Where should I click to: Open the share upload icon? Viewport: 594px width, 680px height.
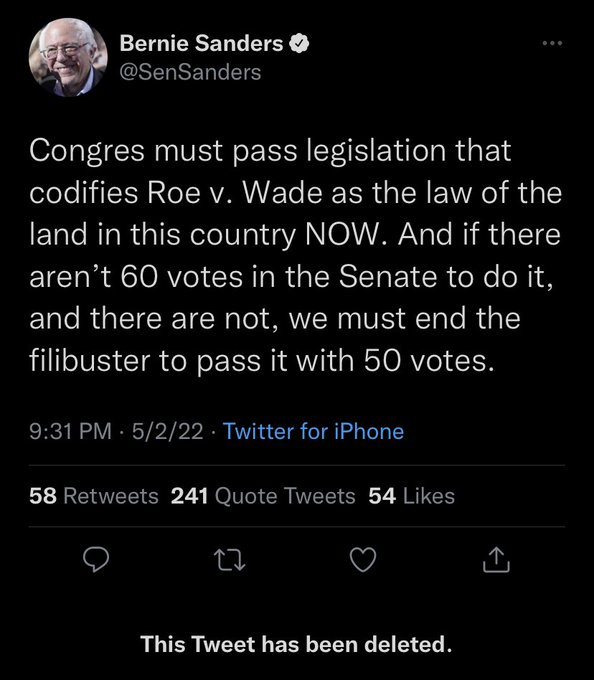click(x=496, y=560)
